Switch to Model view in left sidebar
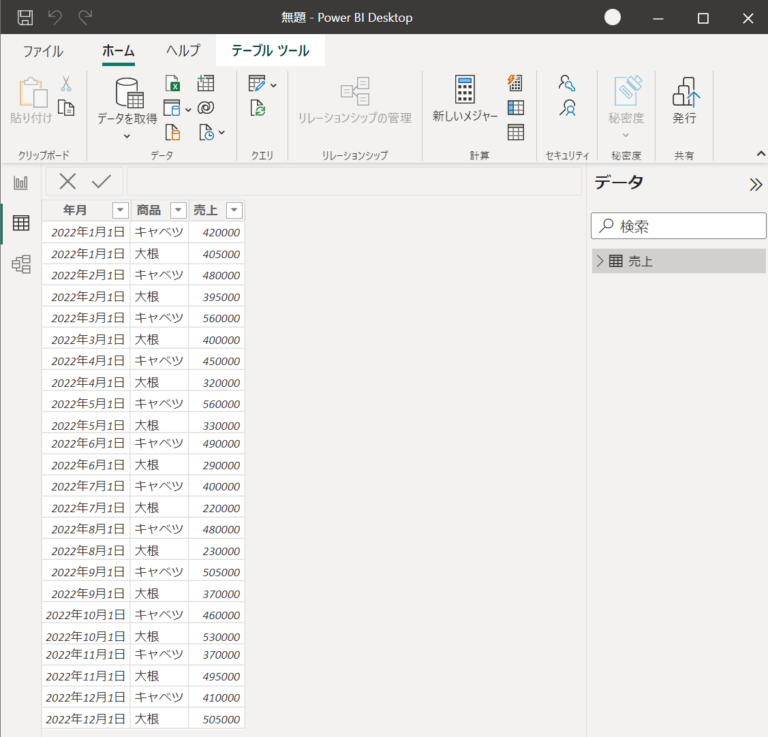The height and width of the screenshot is (737, 768). (21, 264)
